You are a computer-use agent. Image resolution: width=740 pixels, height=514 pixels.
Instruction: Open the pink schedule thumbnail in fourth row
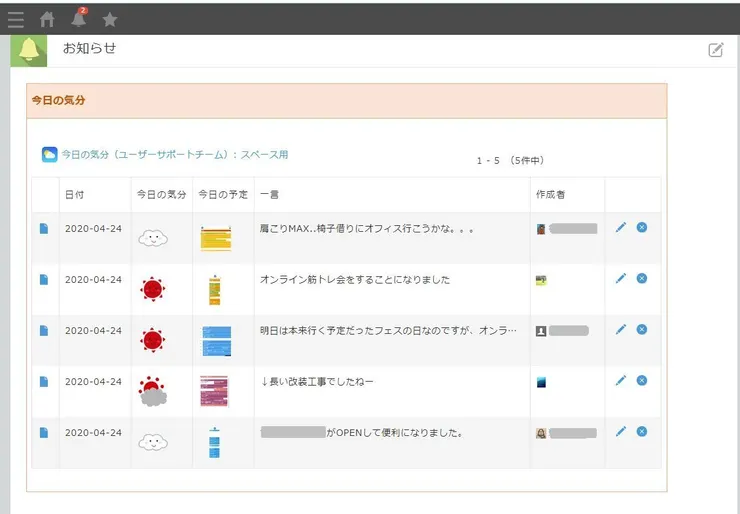tap(214, 391)
